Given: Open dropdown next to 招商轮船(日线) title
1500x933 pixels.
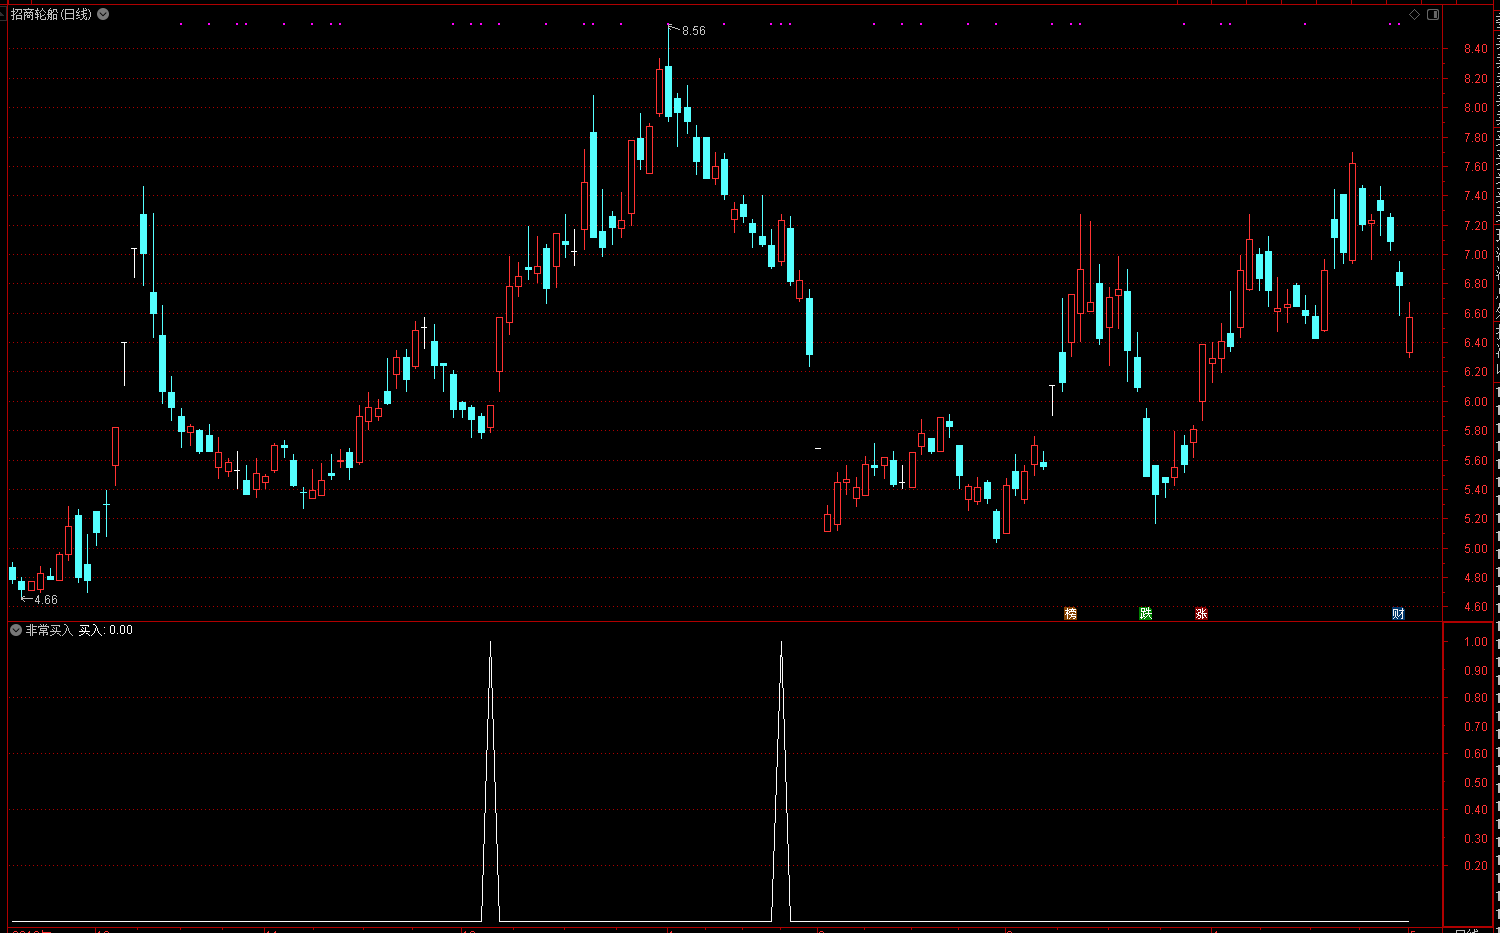Looking at the screenshot, I should point(103,14).
